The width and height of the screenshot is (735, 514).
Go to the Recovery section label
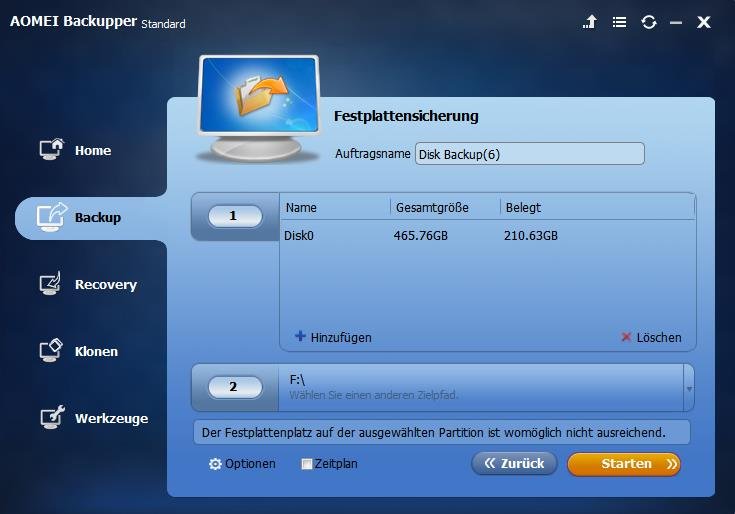coord(106,284)
